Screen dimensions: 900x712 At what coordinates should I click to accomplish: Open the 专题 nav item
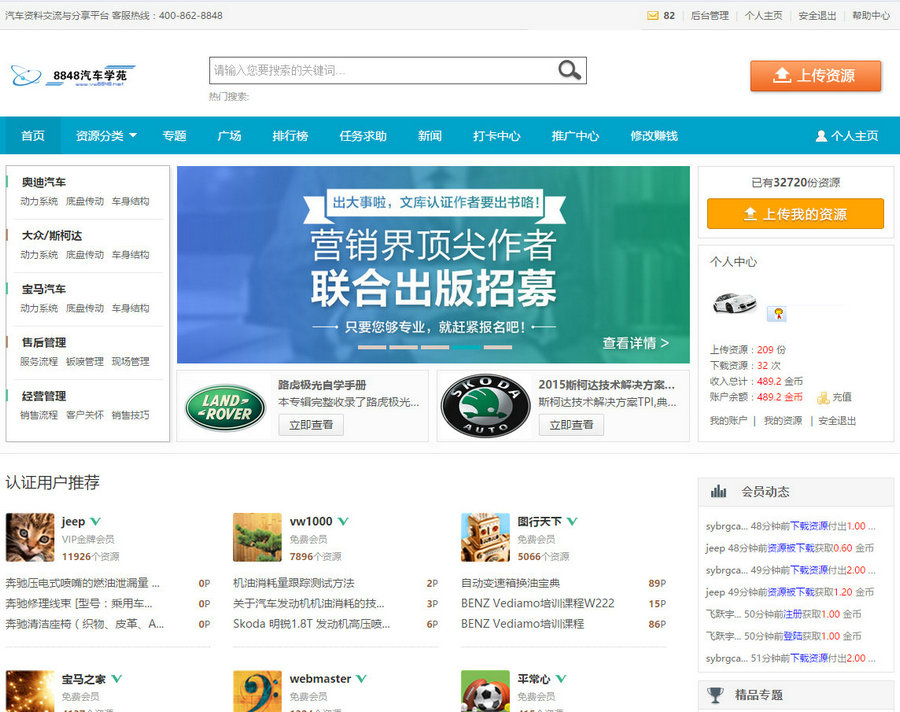(174, 136)
